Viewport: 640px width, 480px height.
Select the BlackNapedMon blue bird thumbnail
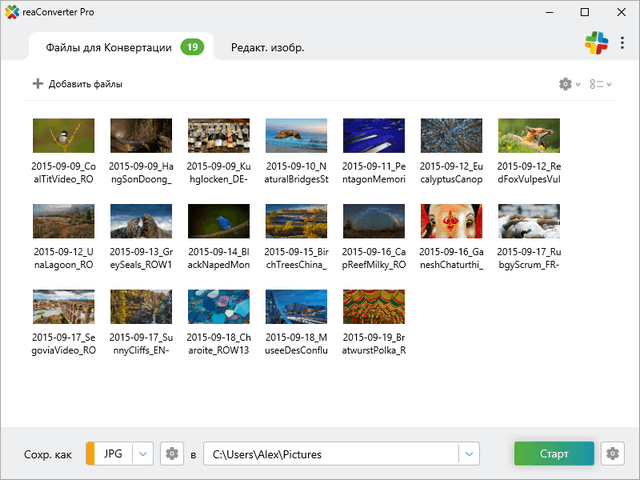pos(219,221)
